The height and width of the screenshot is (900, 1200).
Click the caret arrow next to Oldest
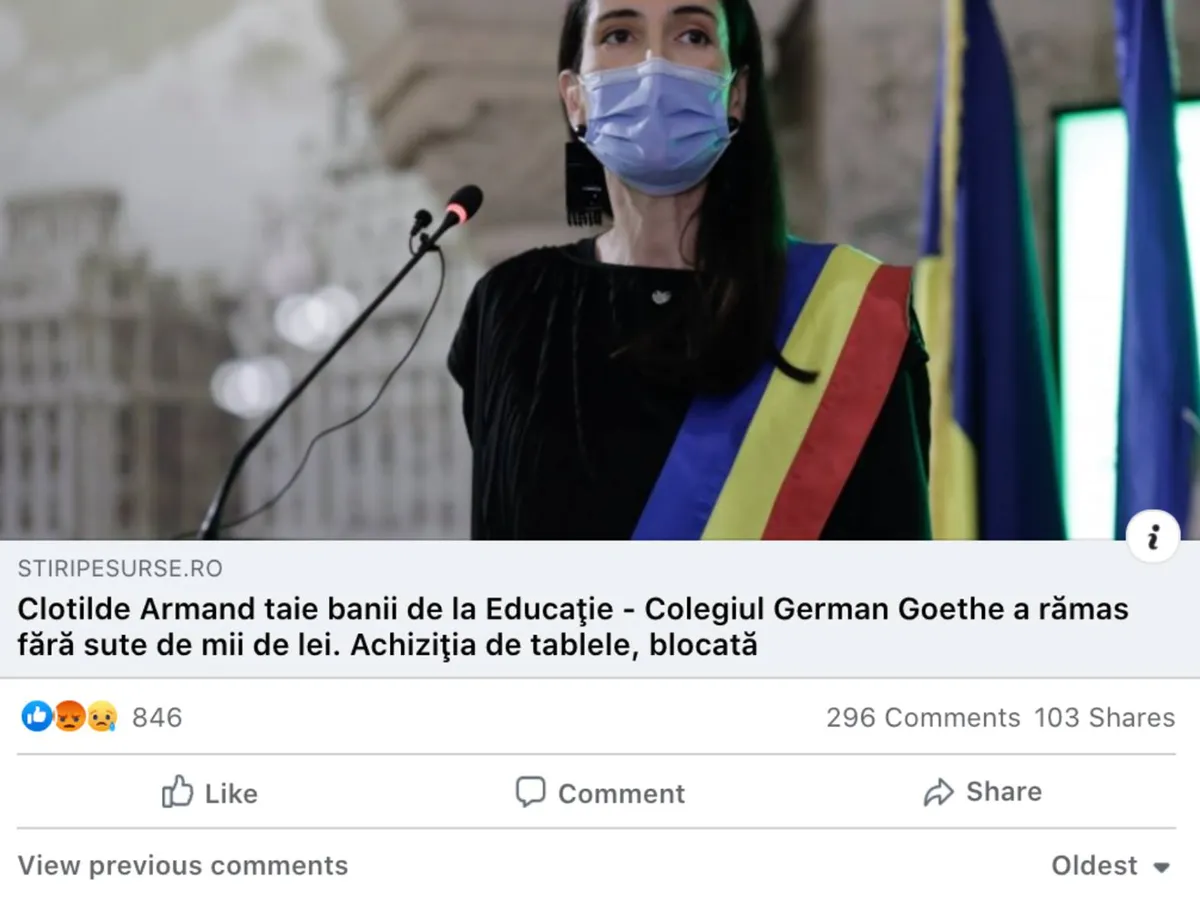pos(1161,867)
